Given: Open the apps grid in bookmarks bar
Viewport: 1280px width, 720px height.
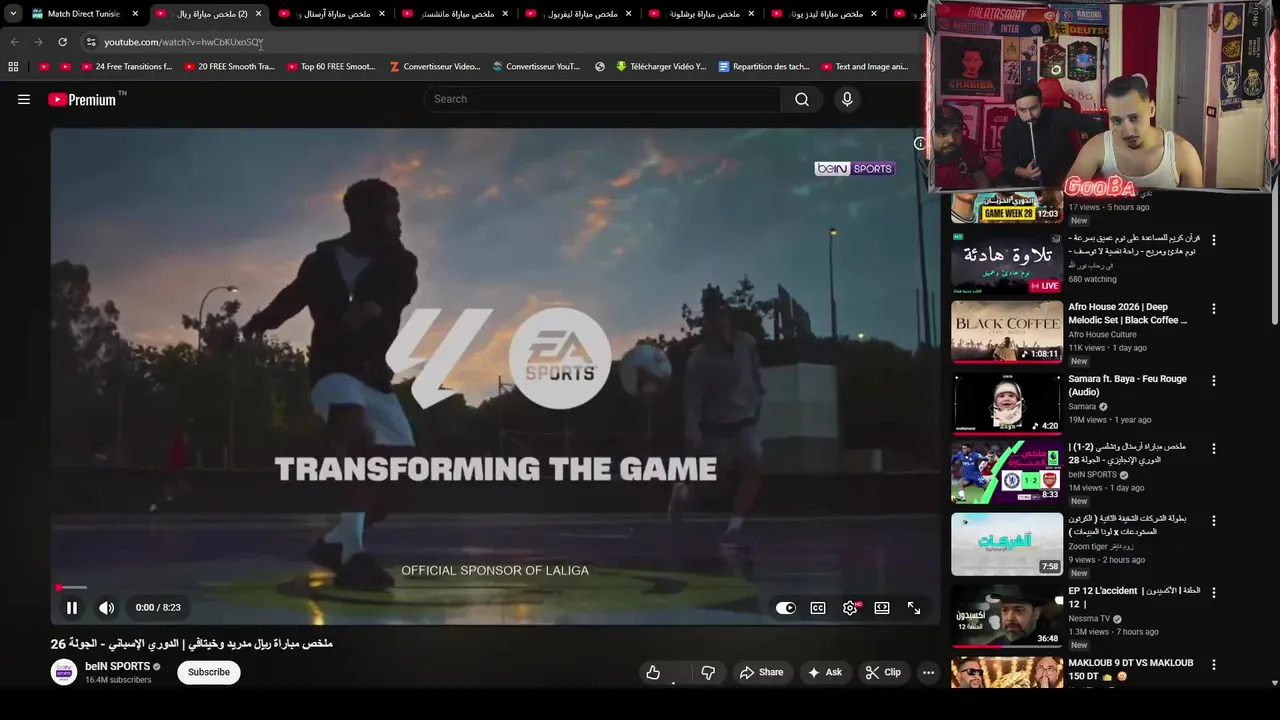Looking at the screenshot, I should click(x=13, y=67).
